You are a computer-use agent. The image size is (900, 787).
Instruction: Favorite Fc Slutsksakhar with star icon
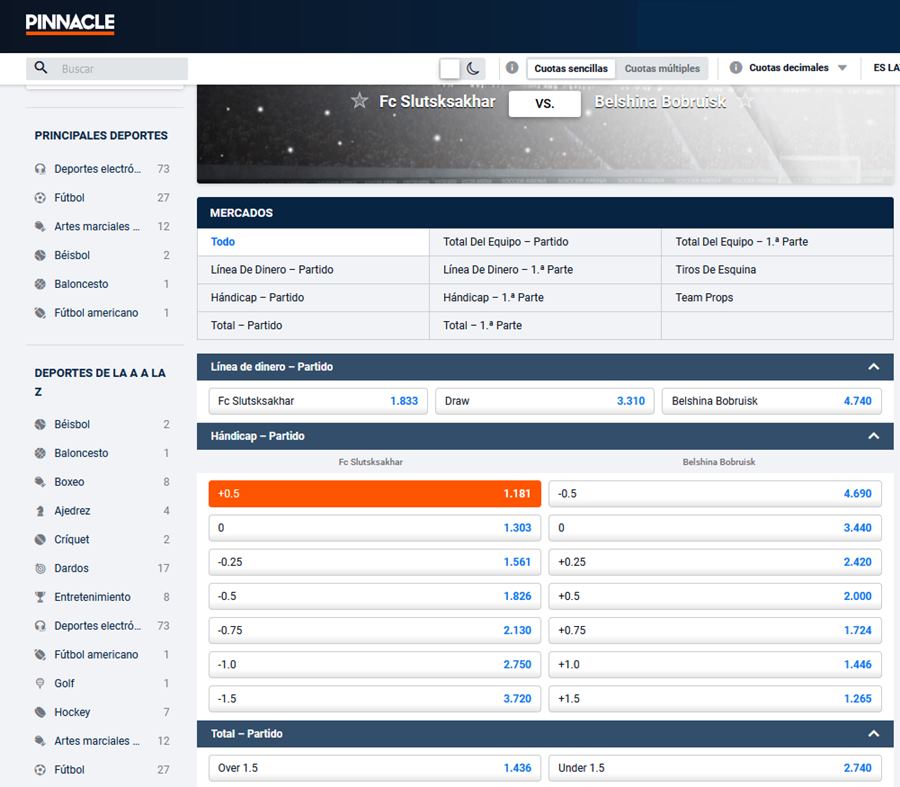click(x=360, y=101)
